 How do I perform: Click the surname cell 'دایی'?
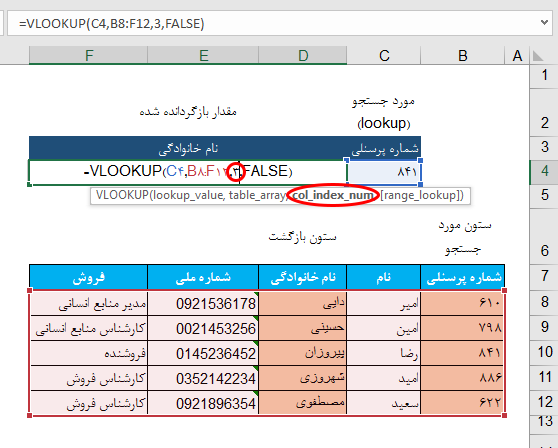coord(303,303)
